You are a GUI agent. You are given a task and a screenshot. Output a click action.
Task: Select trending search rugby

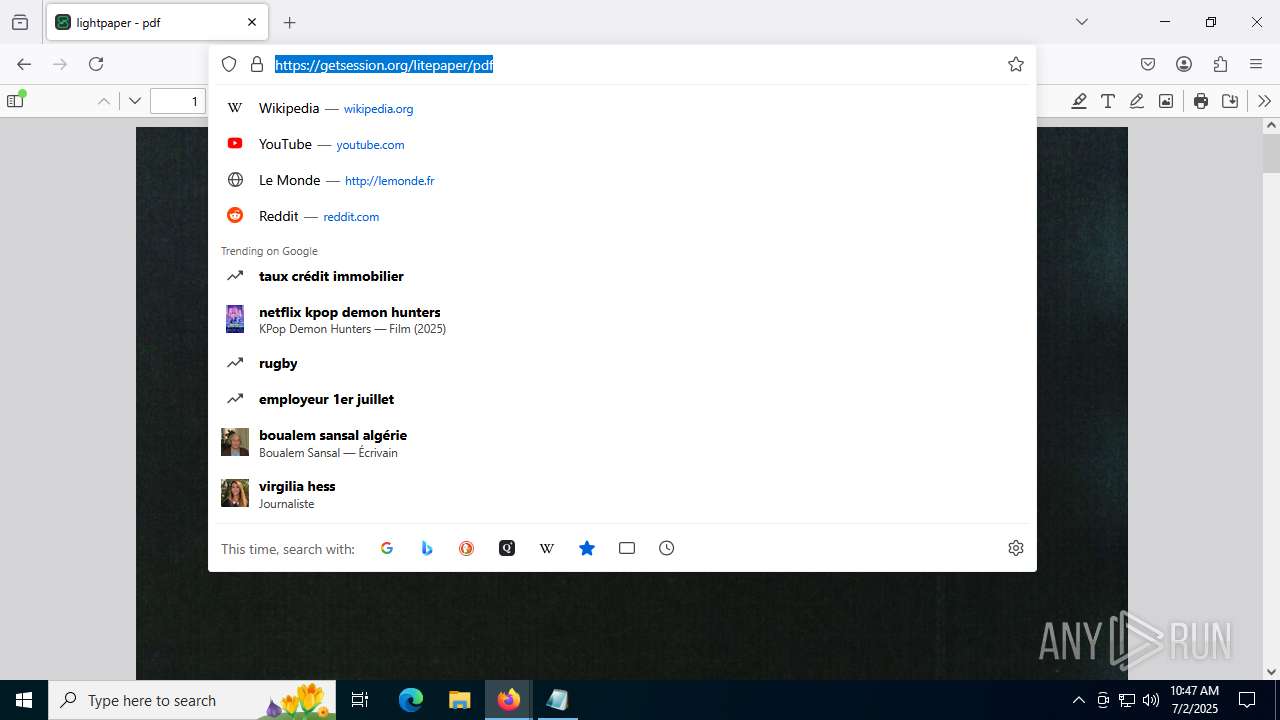point(622,363)
